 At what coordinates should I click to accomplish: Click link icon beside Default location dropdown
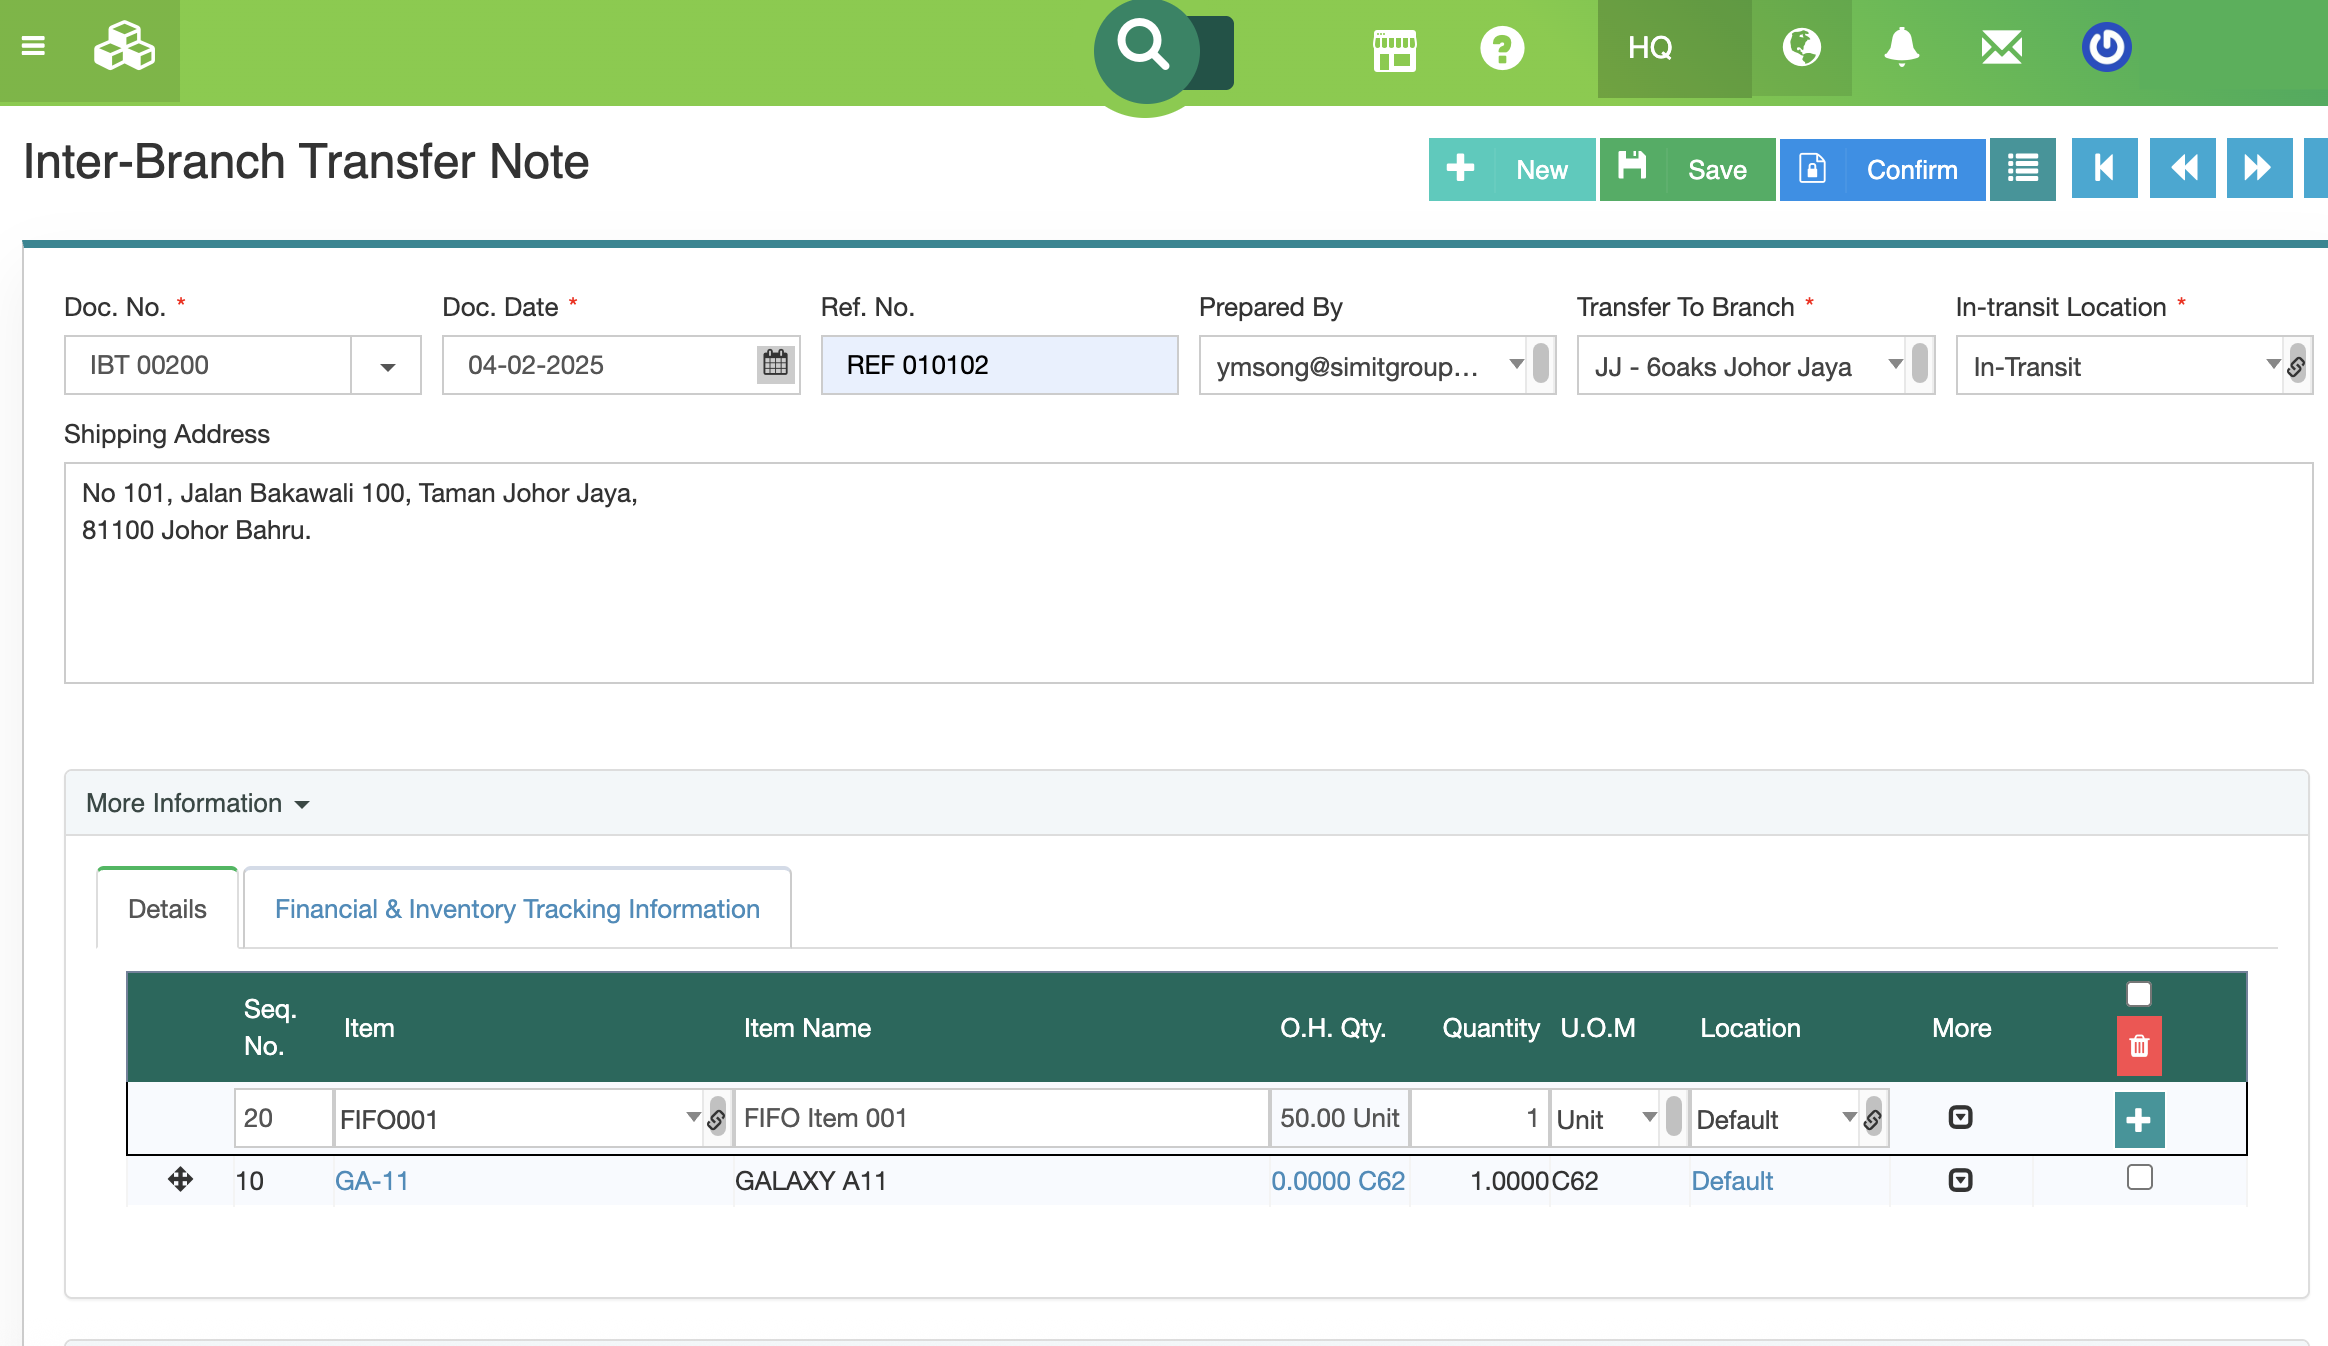(1873, 1118)
